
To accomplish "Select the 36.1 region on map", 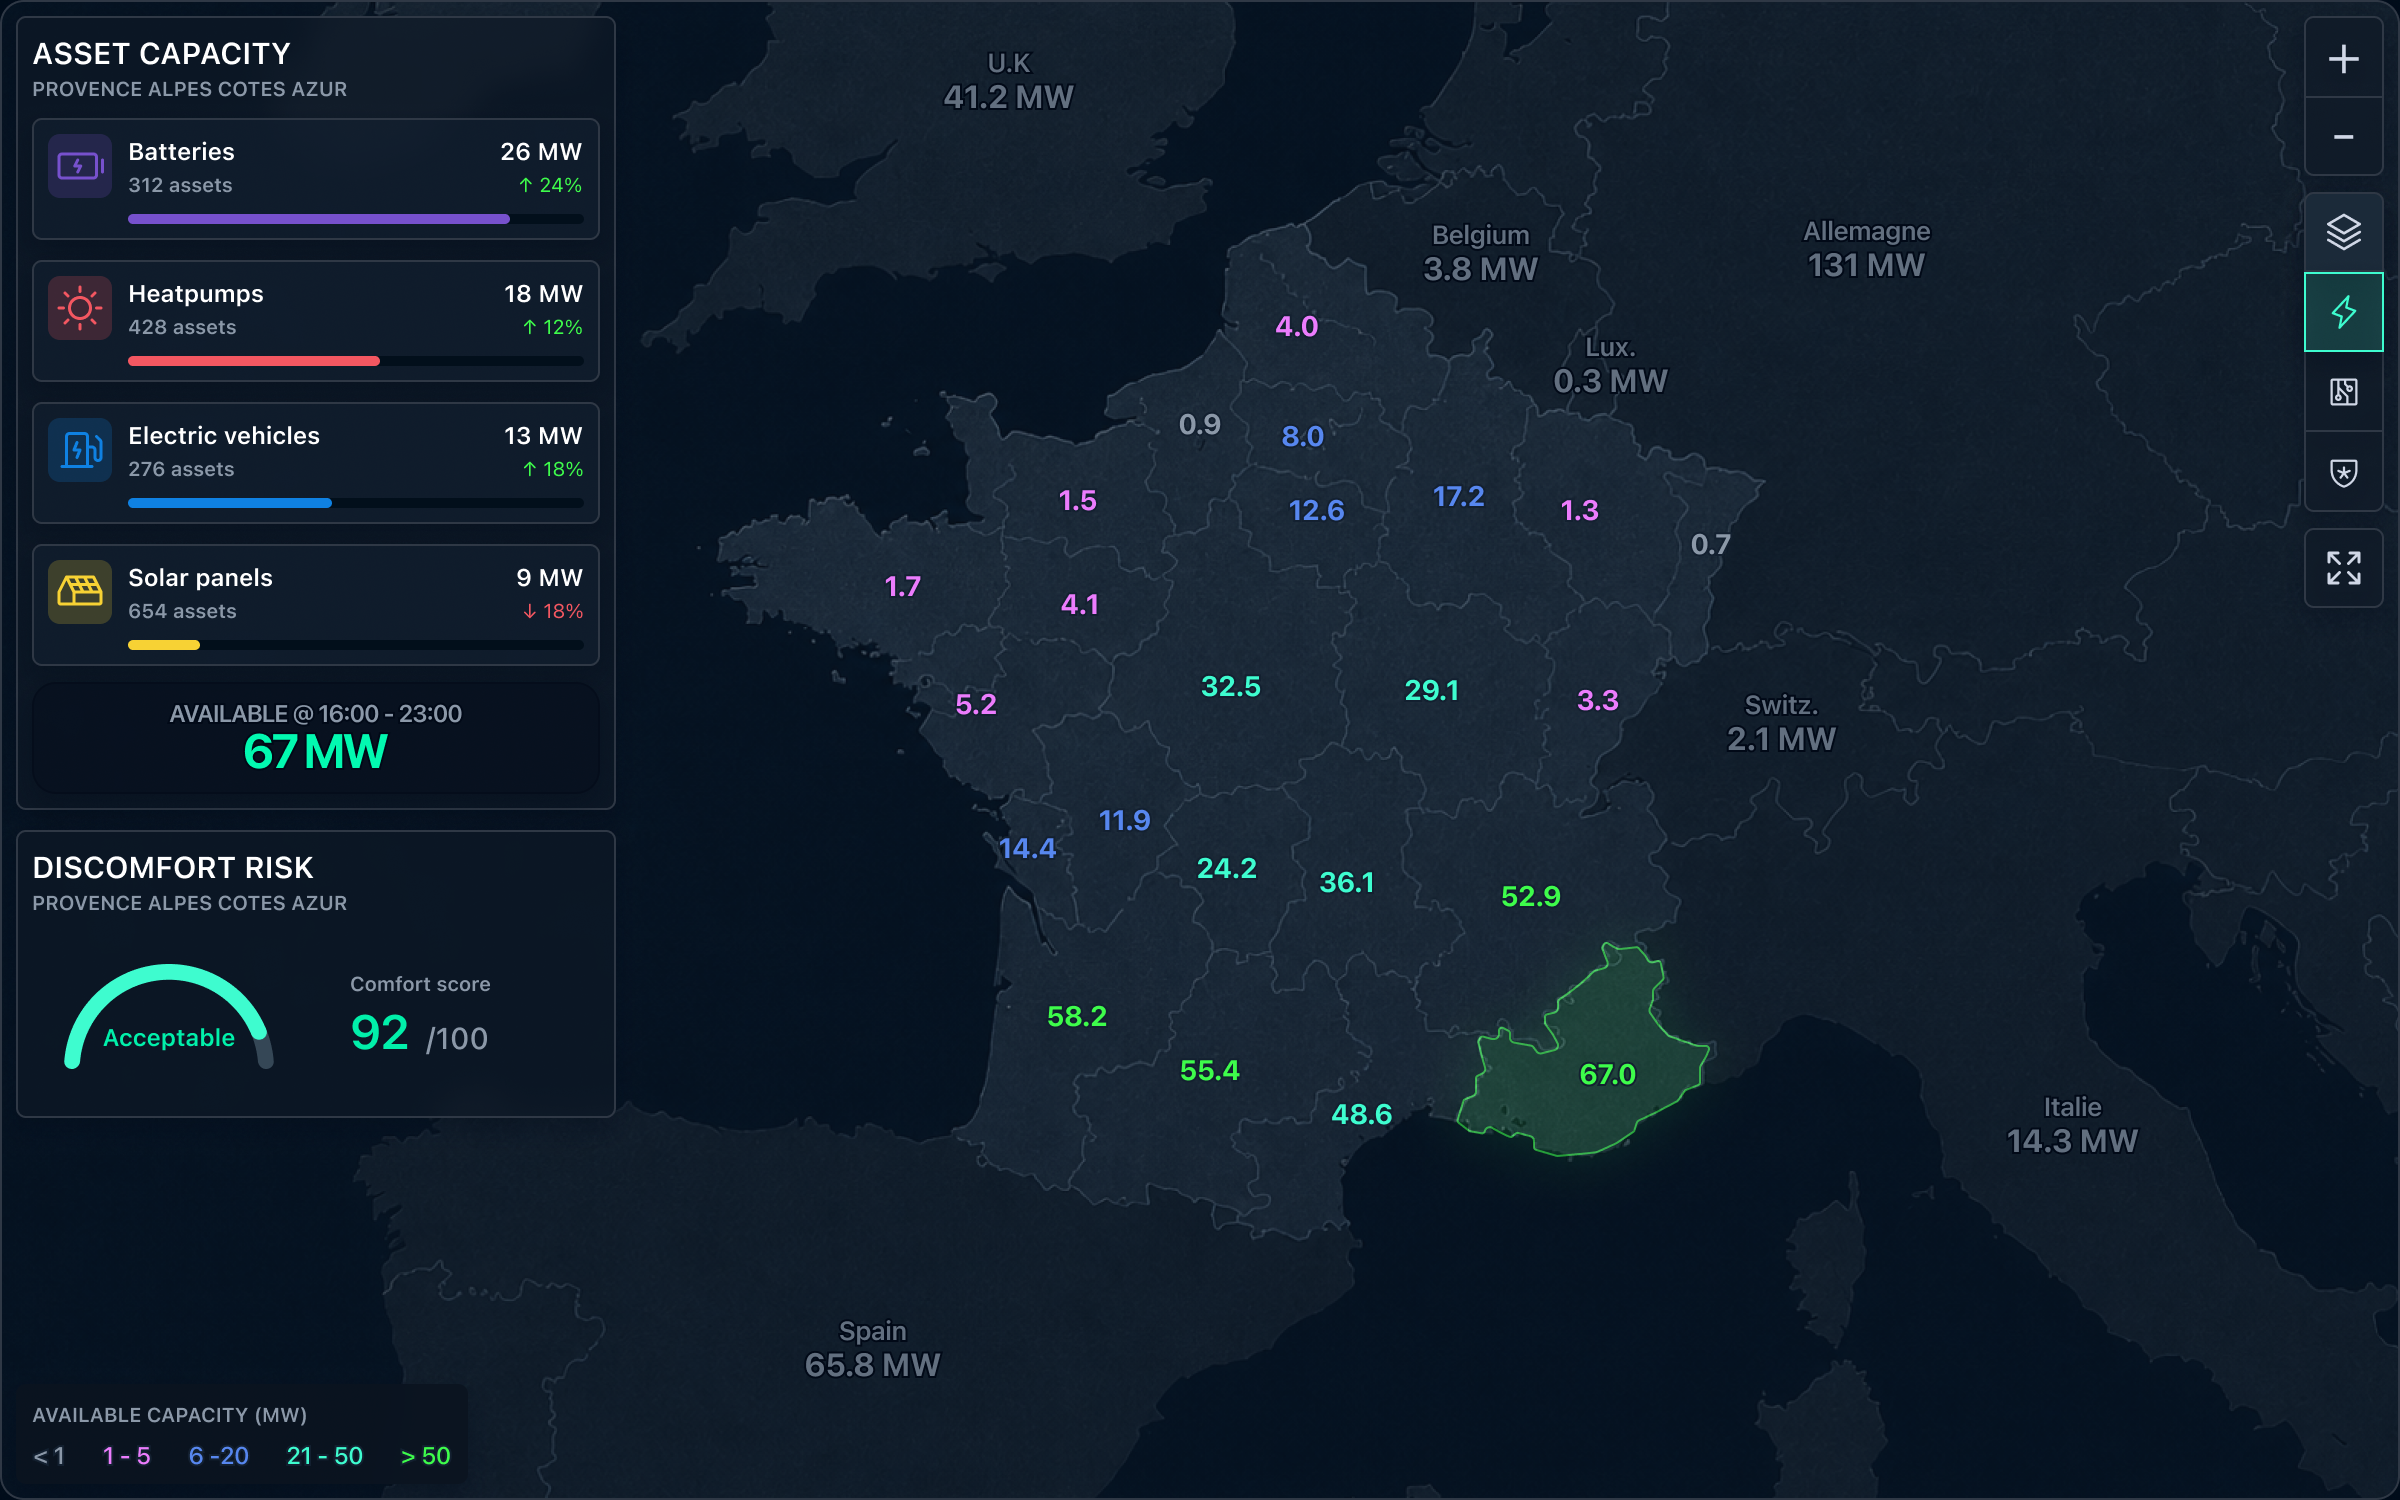I will pos(1346,882).
